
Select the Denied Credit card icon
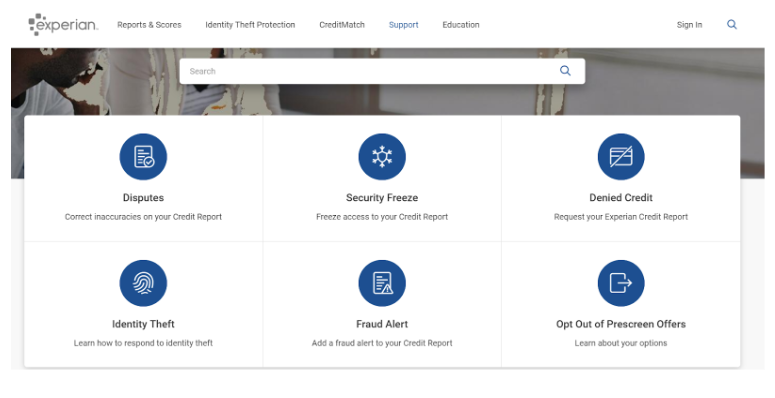[621, 157]
